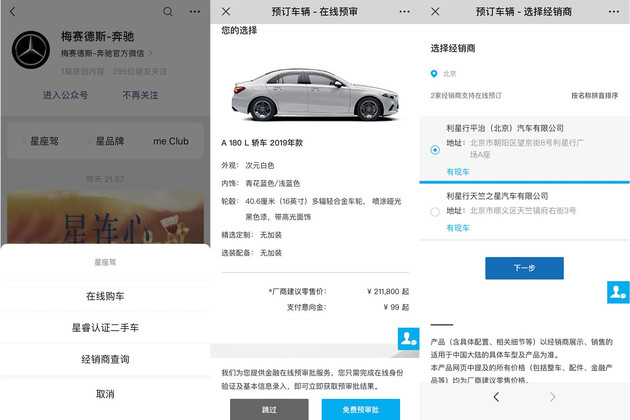Tap the blue 下一步 button
Screen dimensions: 630x420
(x=524, y=268)
